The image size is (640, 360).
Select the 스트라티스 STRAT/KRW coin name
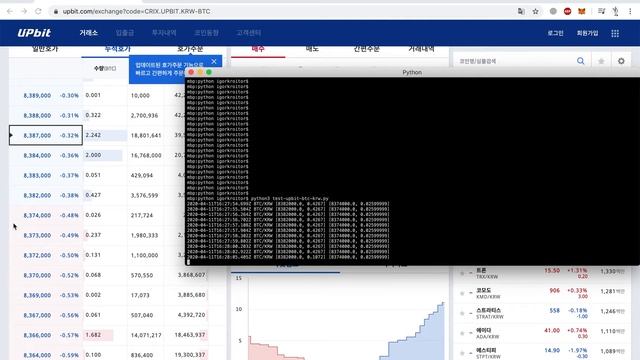[x=490, y=313]
